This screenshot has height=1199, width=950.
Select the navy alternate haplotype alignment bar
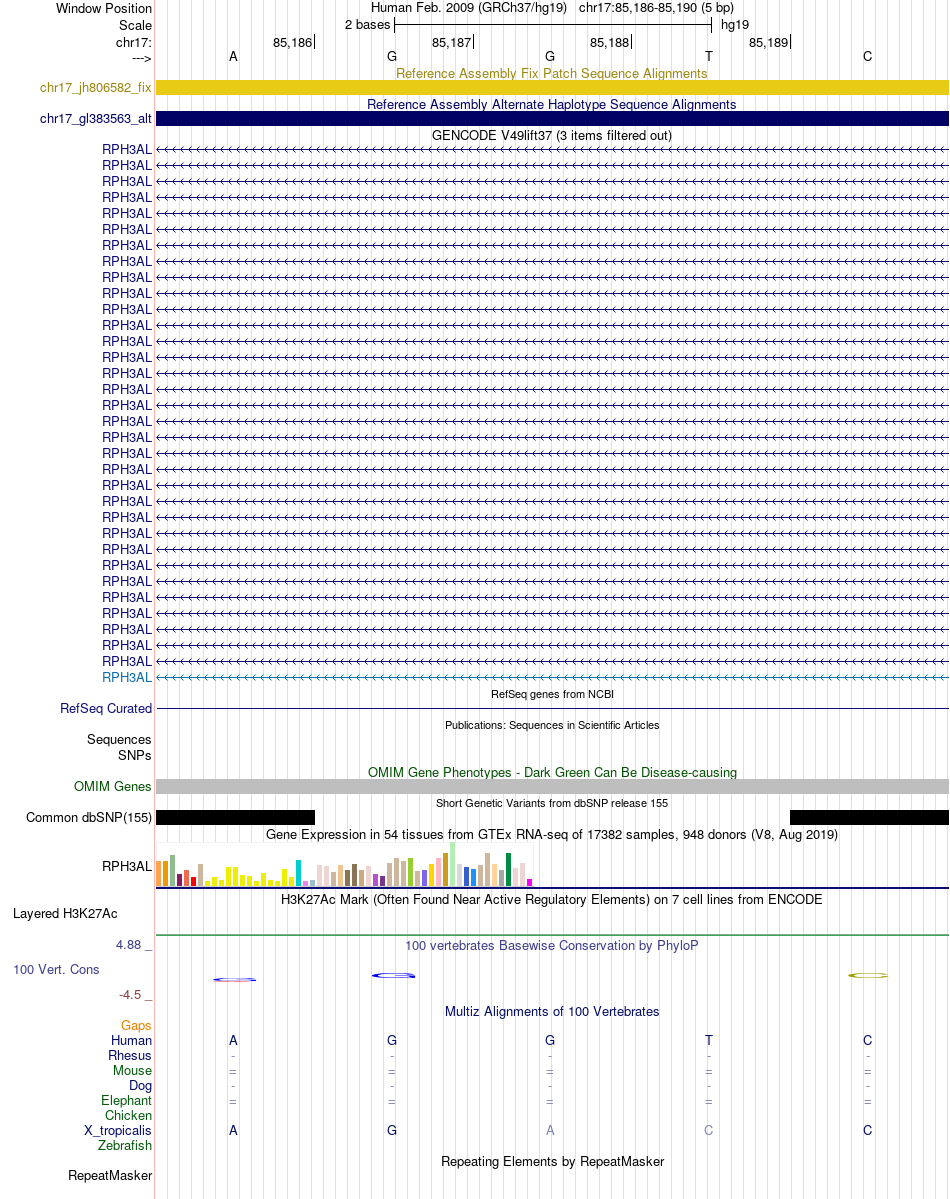pos(552,119)
